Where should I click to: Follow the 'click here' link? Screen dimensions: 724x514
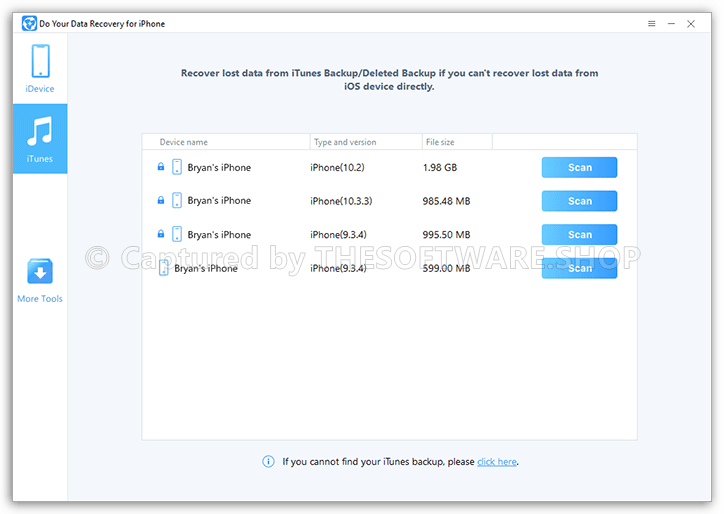point(497,462)
